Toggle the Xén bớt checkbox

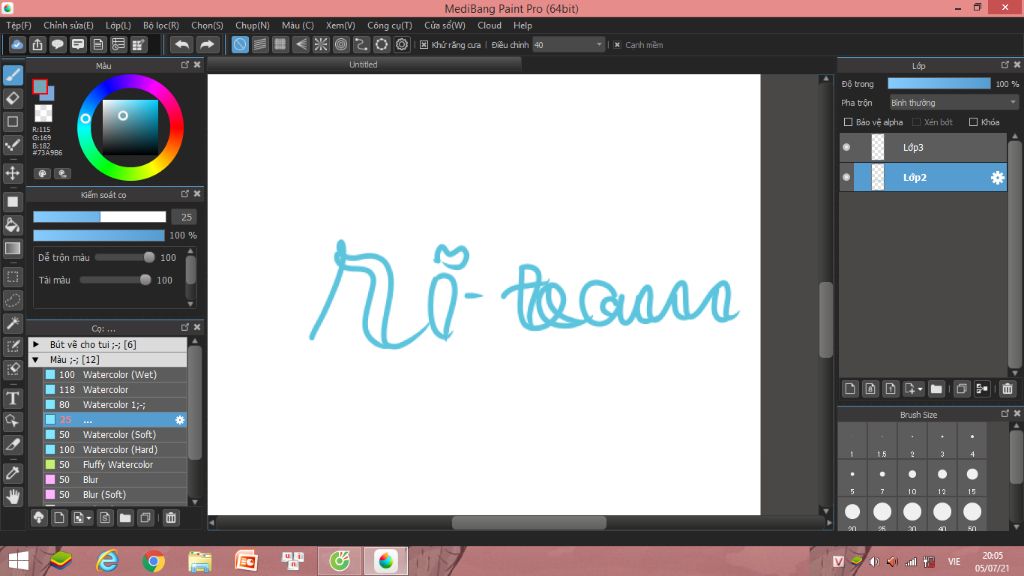point(916,122)
